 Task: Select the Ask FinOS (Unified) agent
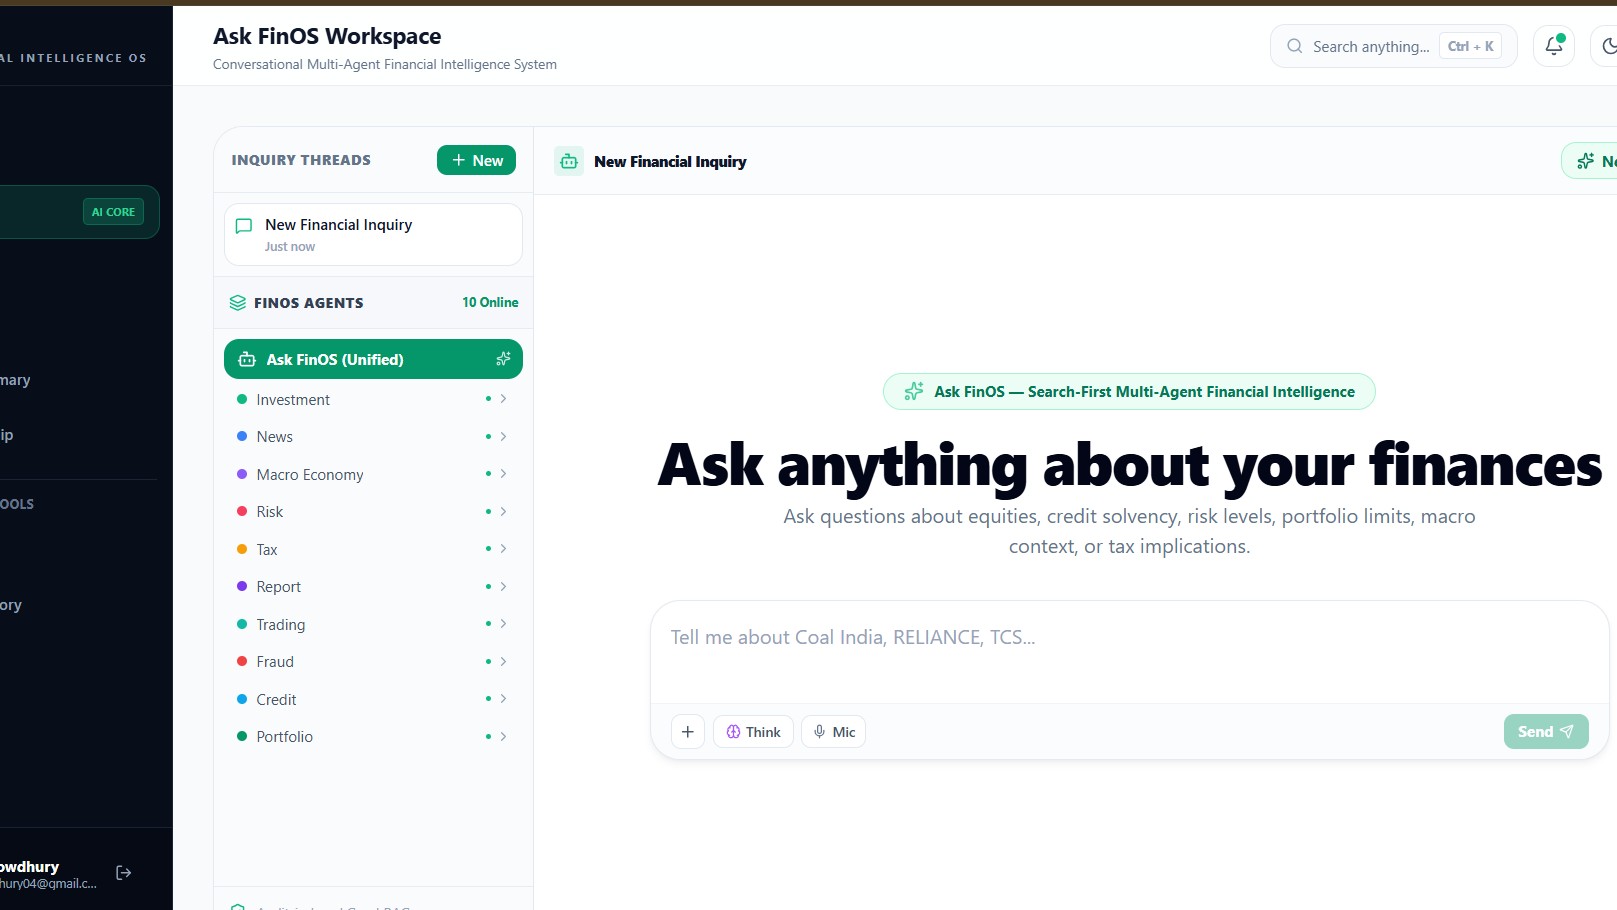(373, 359)
